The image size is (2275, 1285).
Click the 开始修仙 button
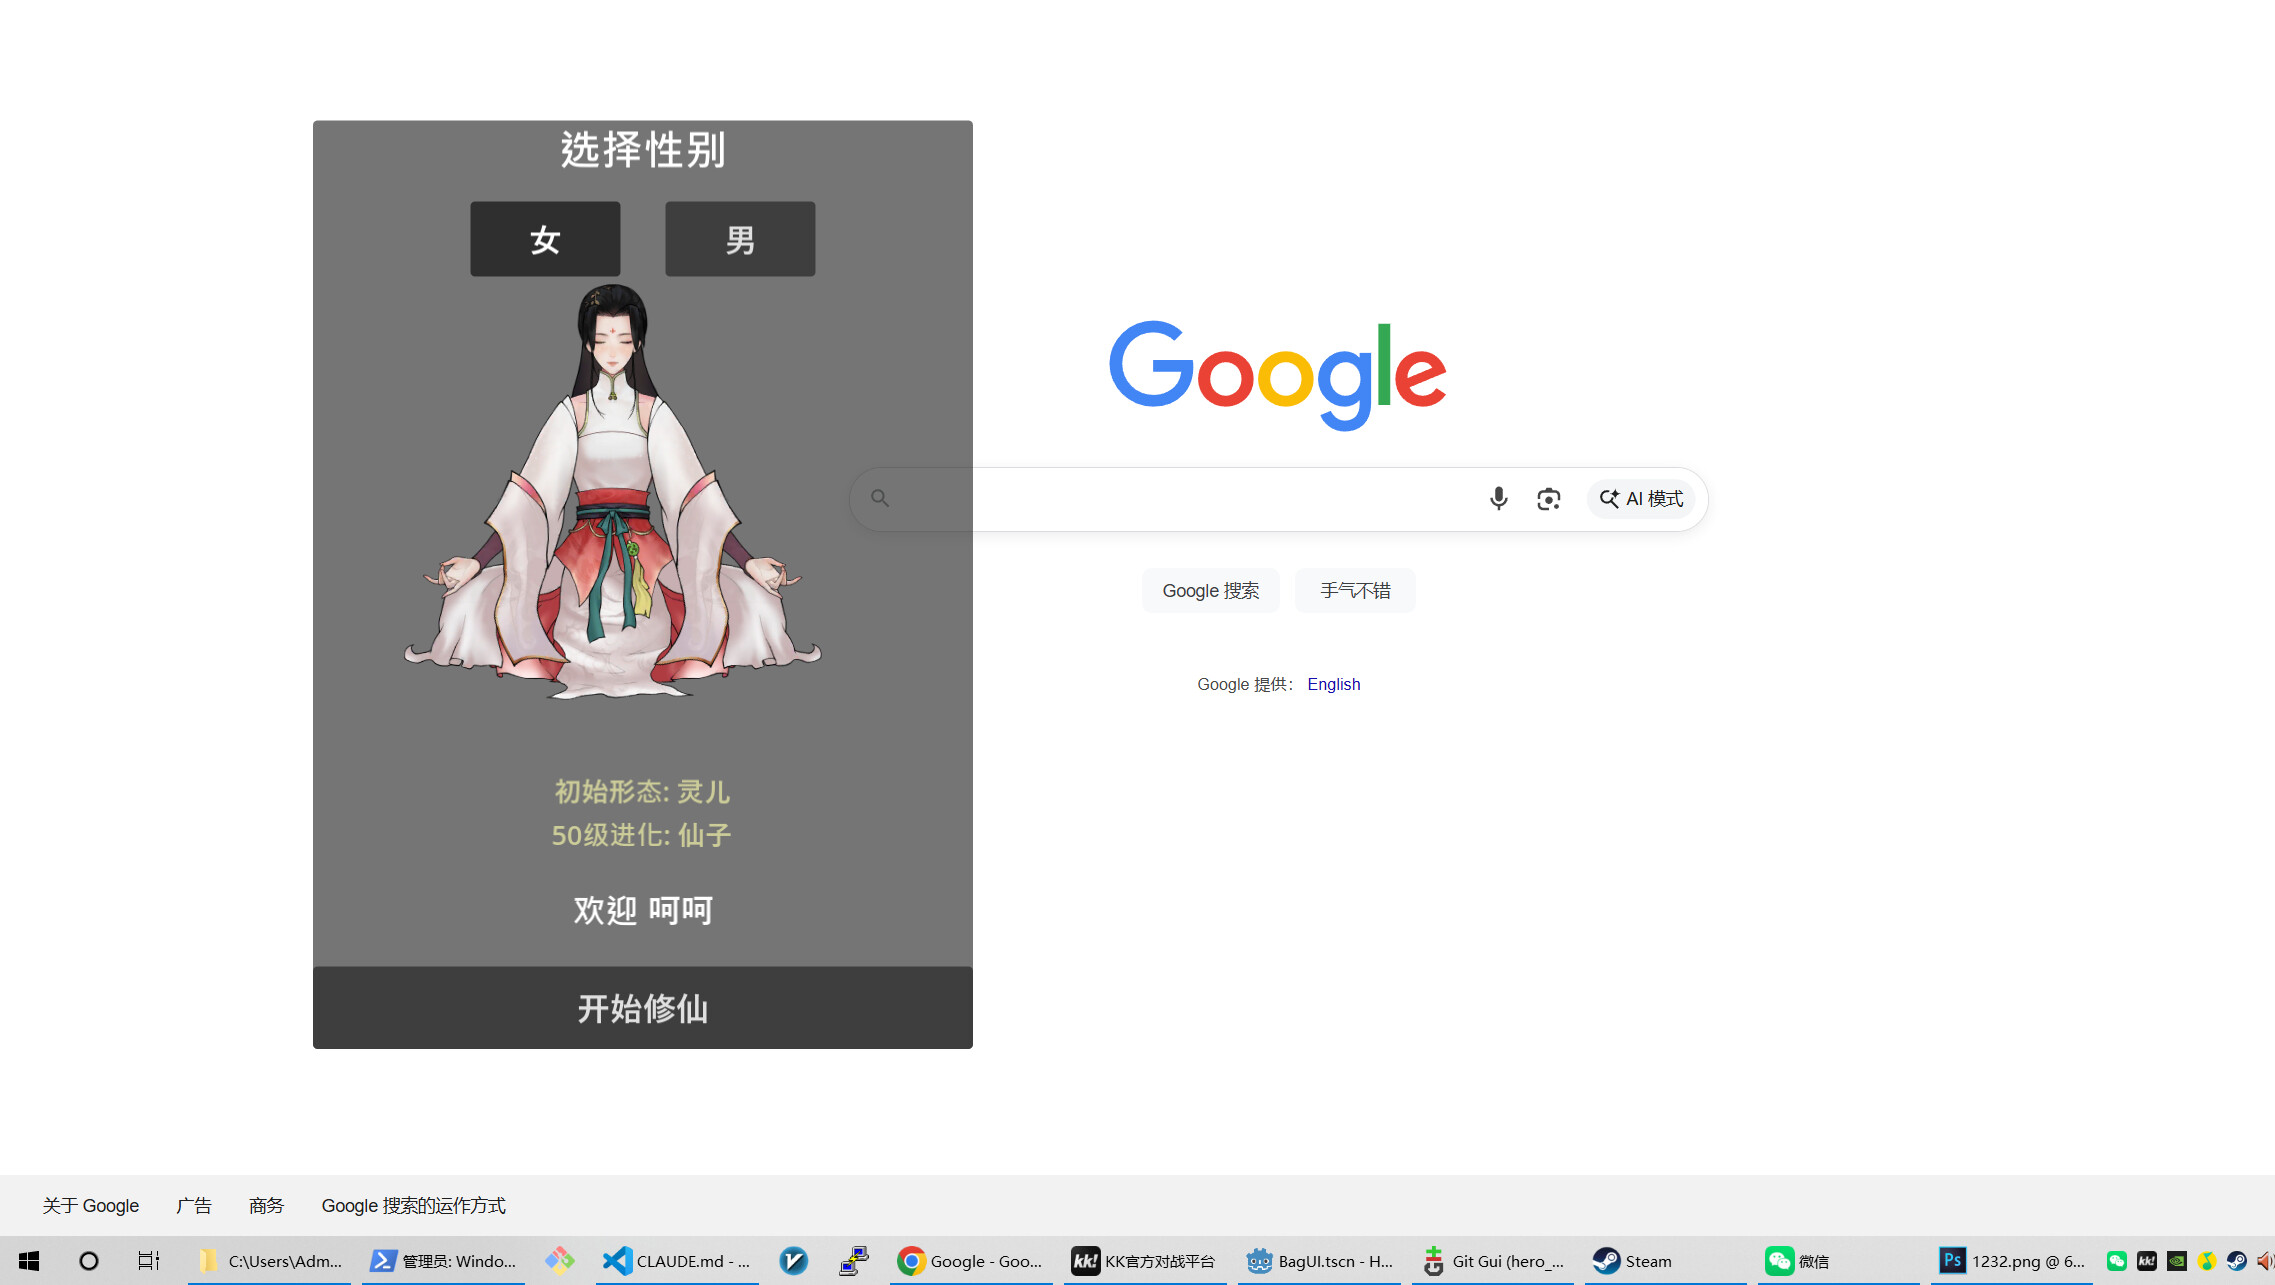(641, 1008)
